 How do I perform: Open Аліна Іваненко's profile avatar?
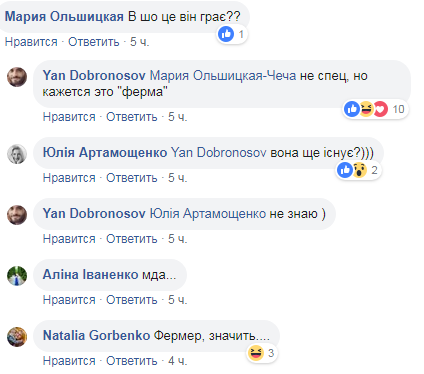(17, 276)
